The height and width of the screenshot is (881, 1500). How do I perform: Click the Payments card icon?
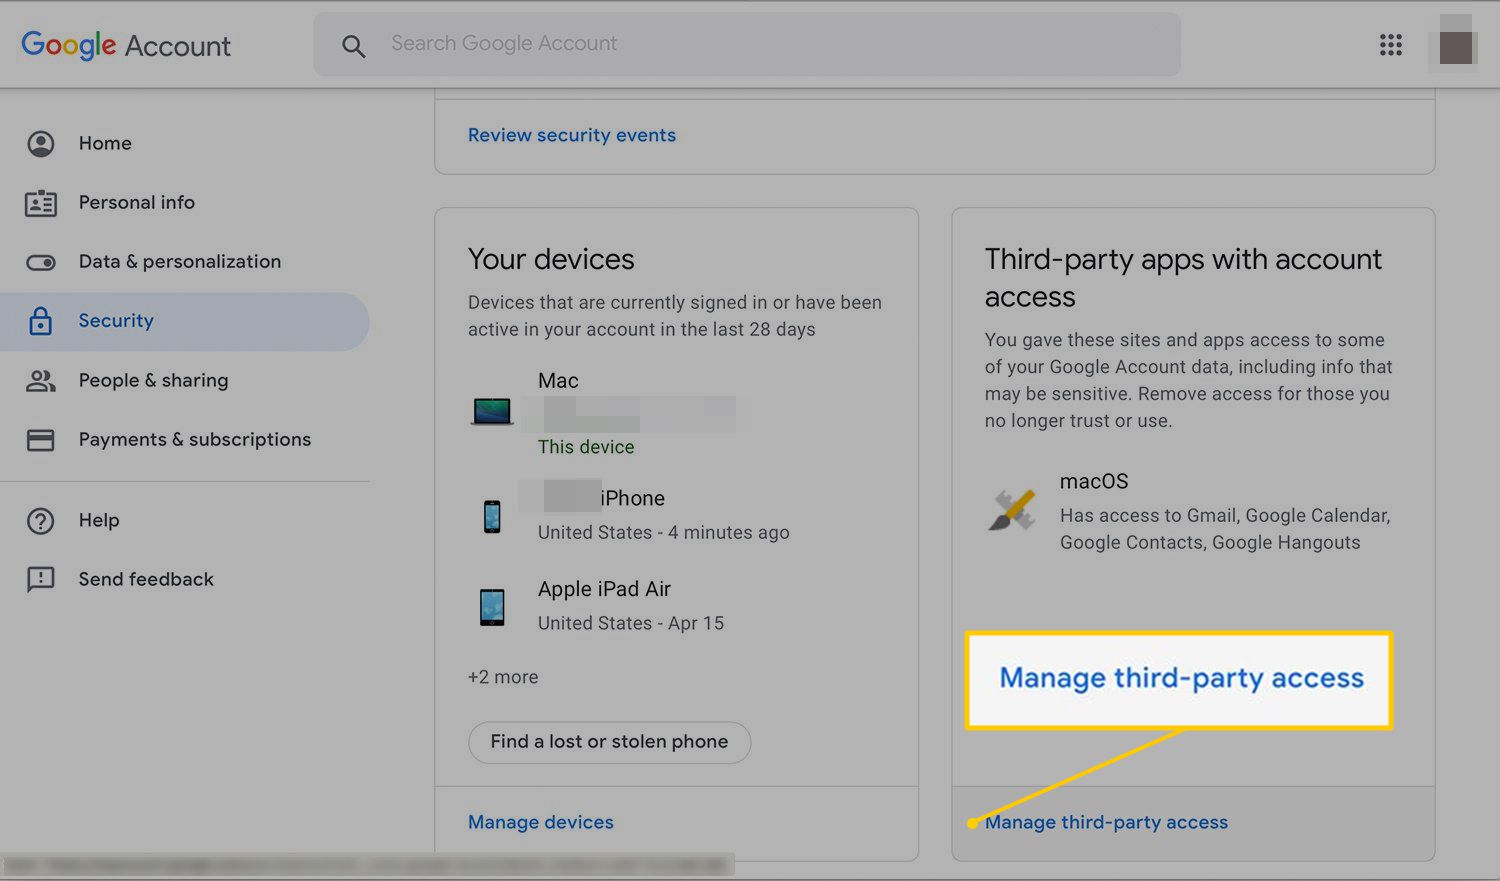pos(41,440)
